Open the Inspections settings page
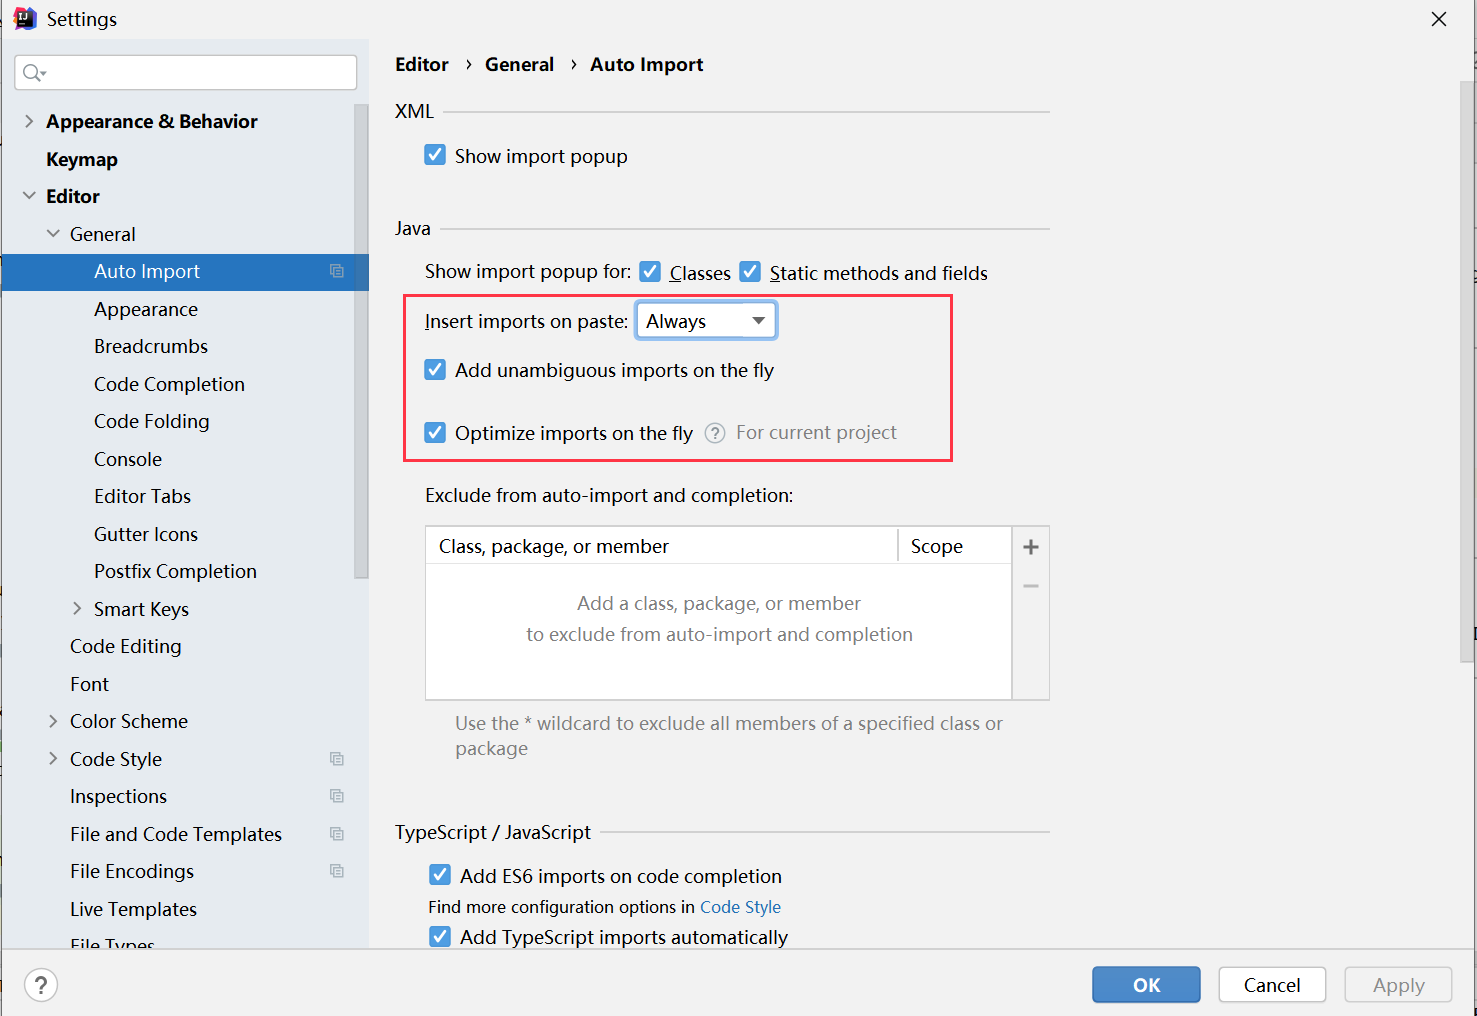 [x=118, y=796]
